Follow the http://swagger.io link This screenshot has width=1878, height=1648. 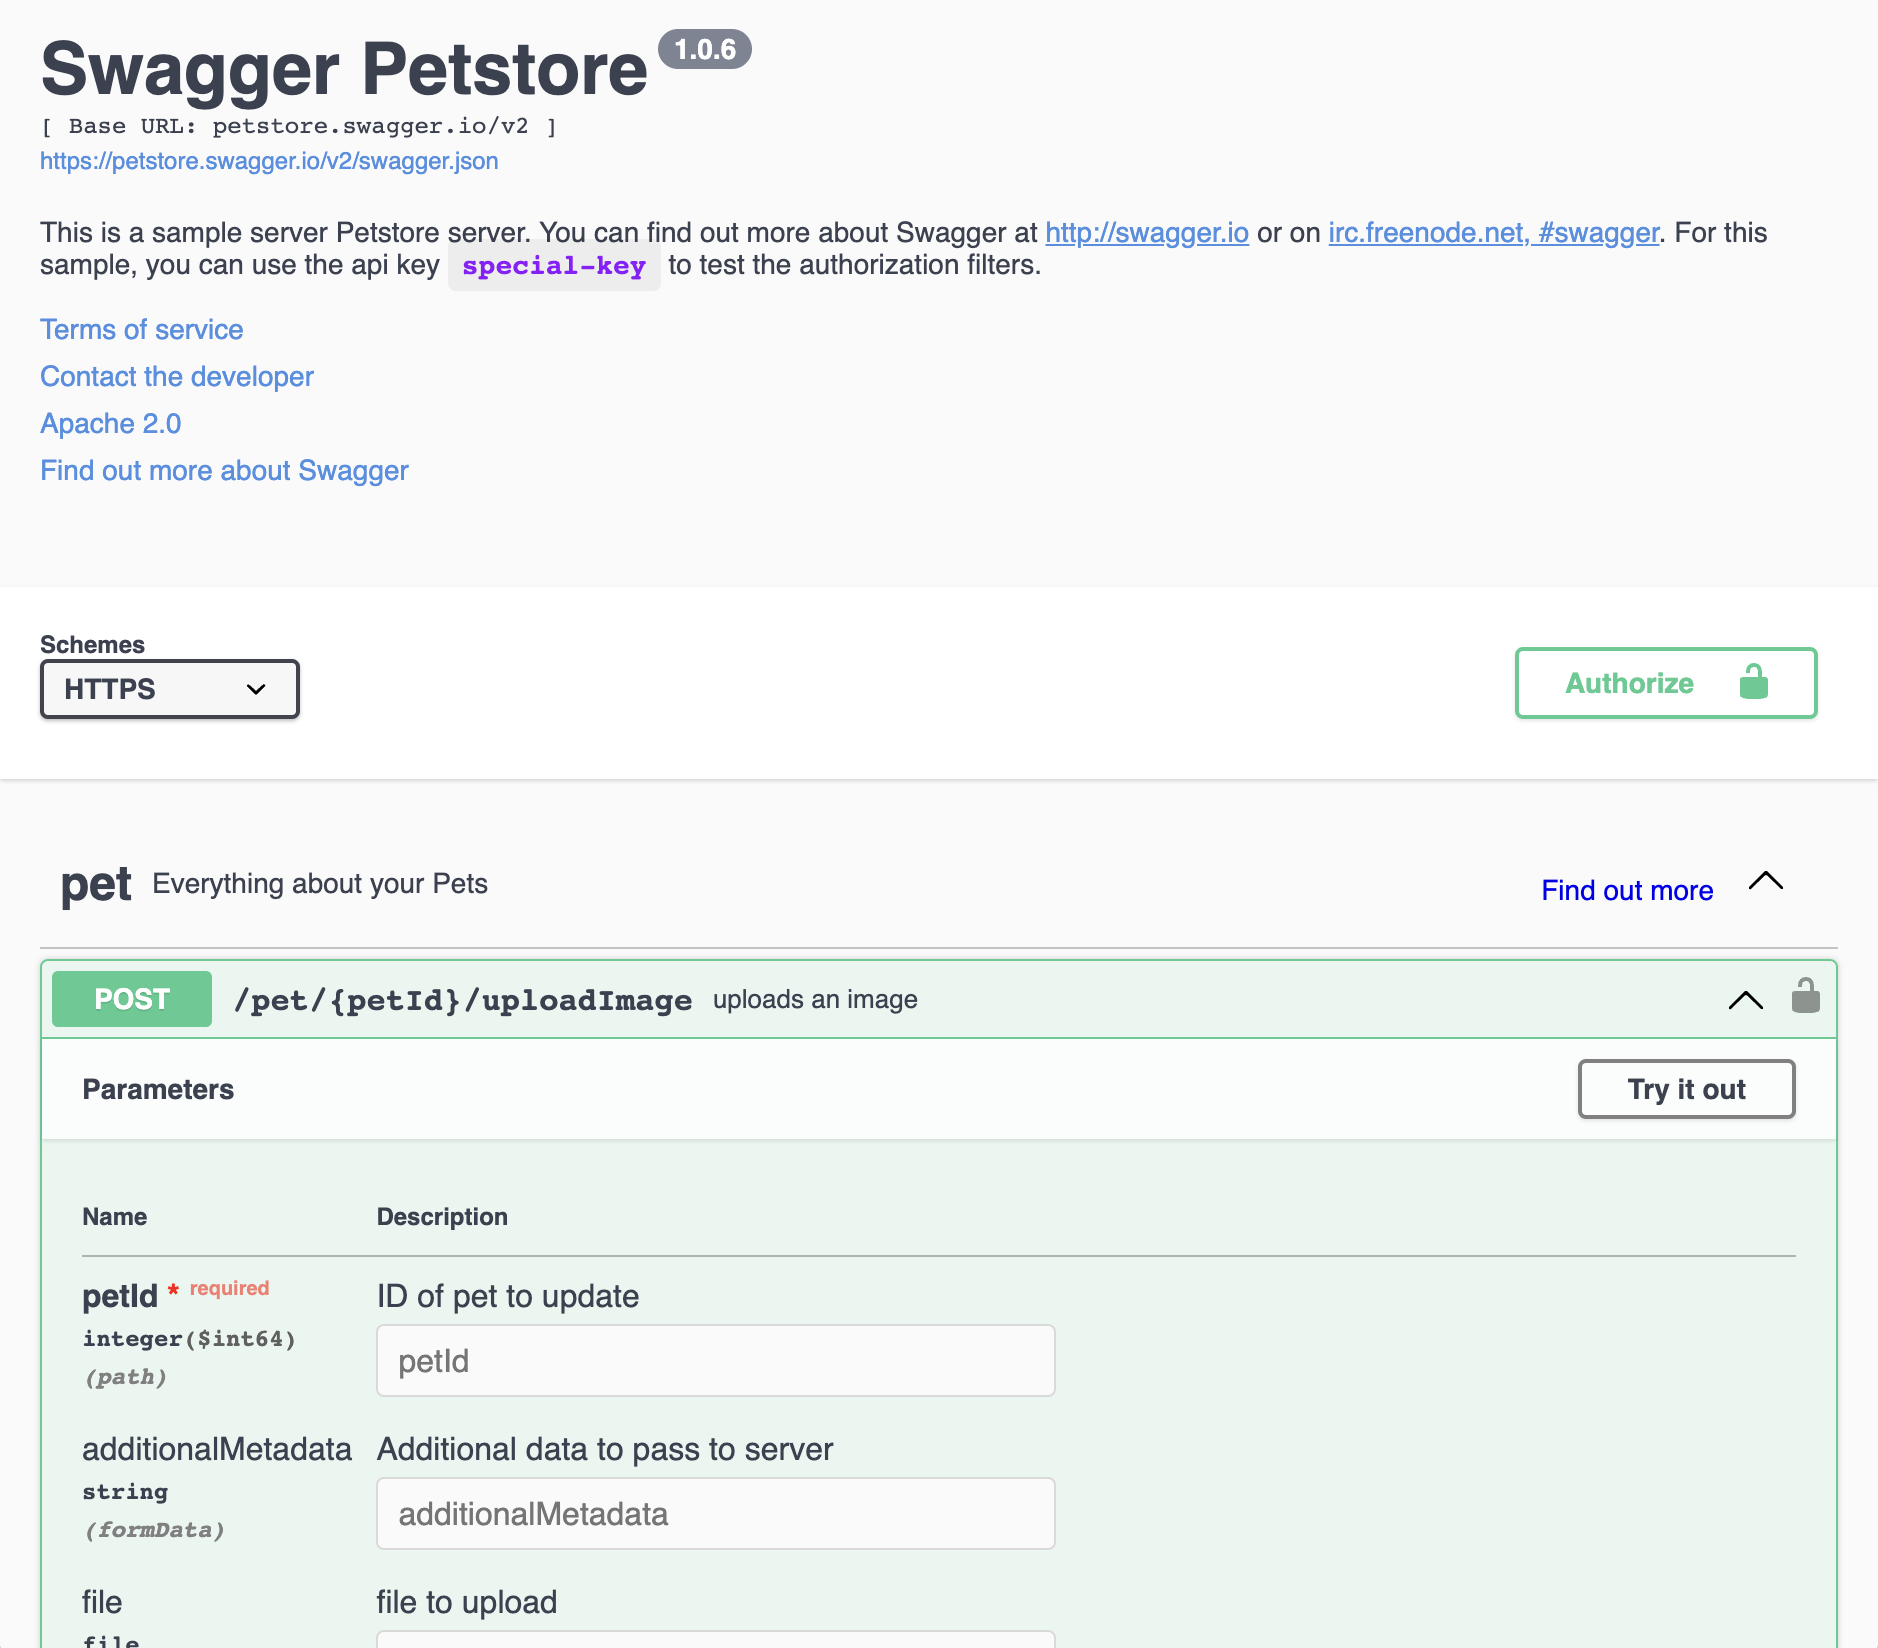click(1147, 233)
